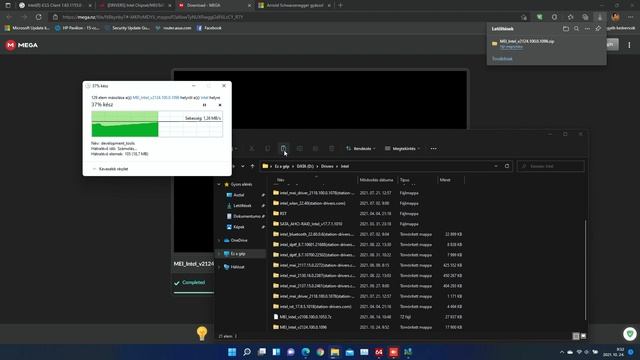Open Asztal in the navigation pane

[239, 195]
